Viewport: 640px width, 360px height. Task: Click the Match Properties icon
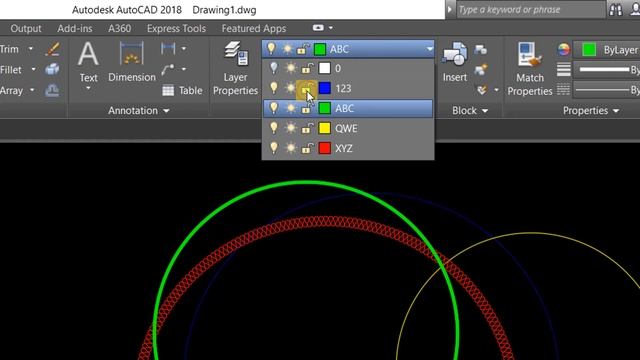[529, 54]
